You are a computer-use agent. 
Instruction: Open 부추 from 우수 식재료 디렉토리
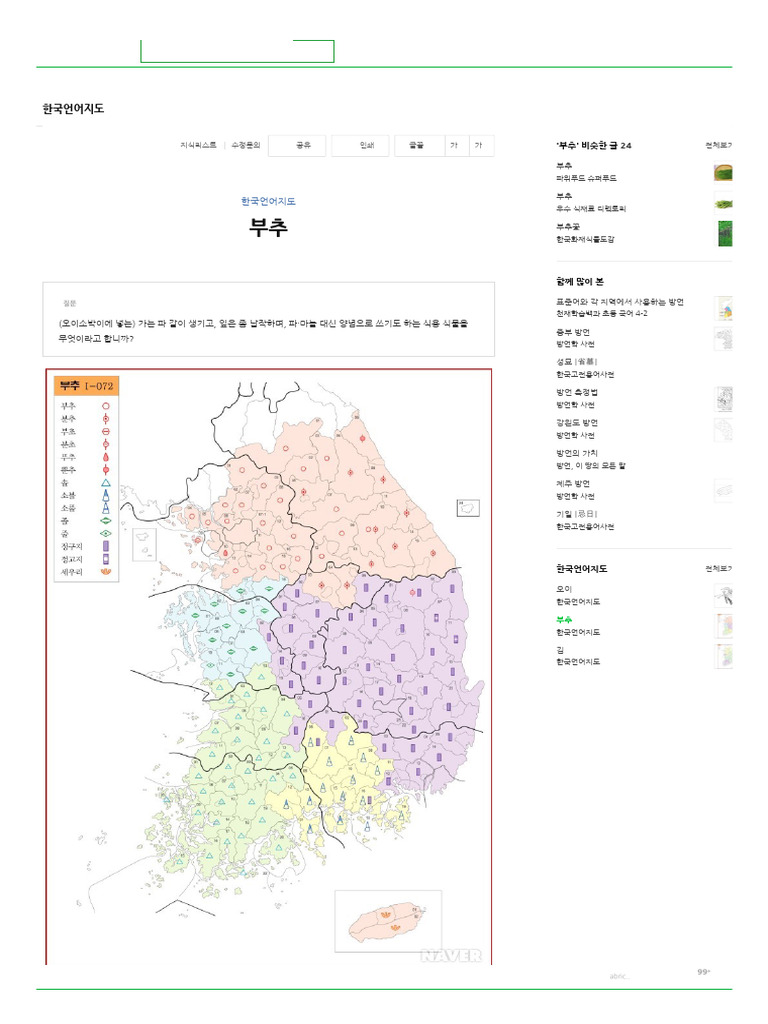click(564, 196)
